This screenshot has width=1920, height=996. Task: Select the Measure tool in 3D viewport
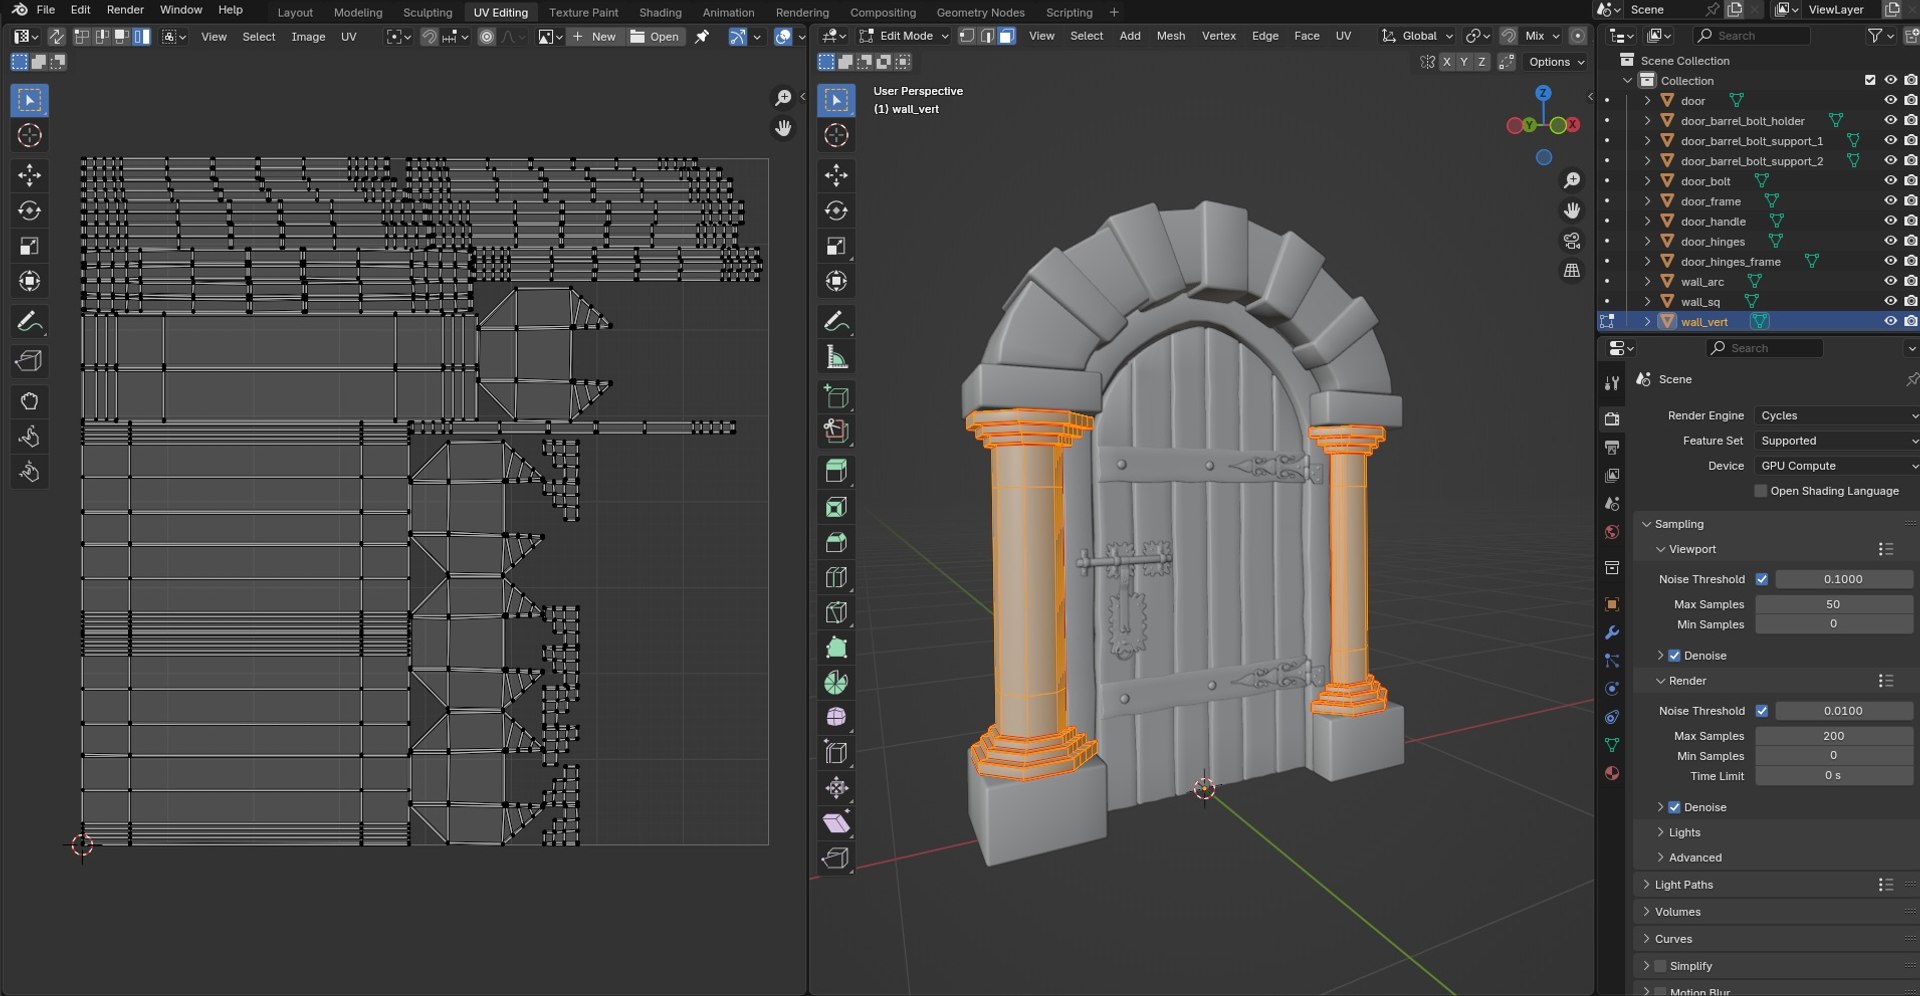pos(837,357)
